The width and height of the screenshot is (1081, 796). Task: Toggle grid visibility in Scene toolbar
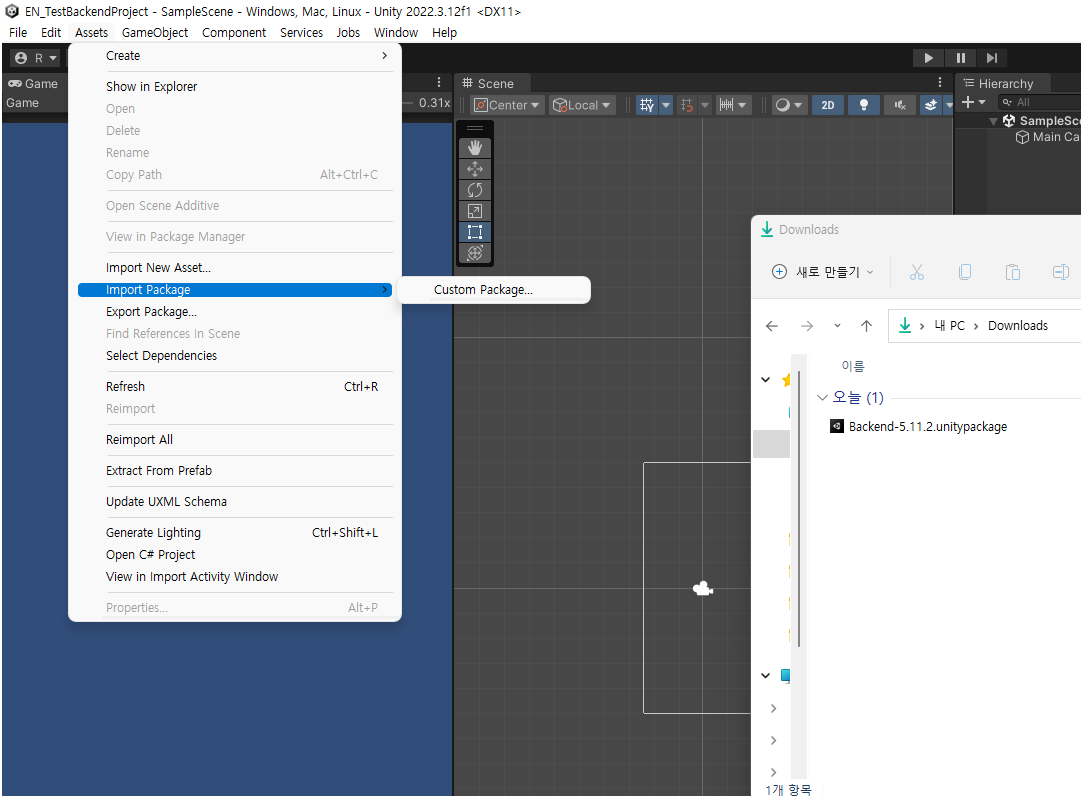(646, 105)
